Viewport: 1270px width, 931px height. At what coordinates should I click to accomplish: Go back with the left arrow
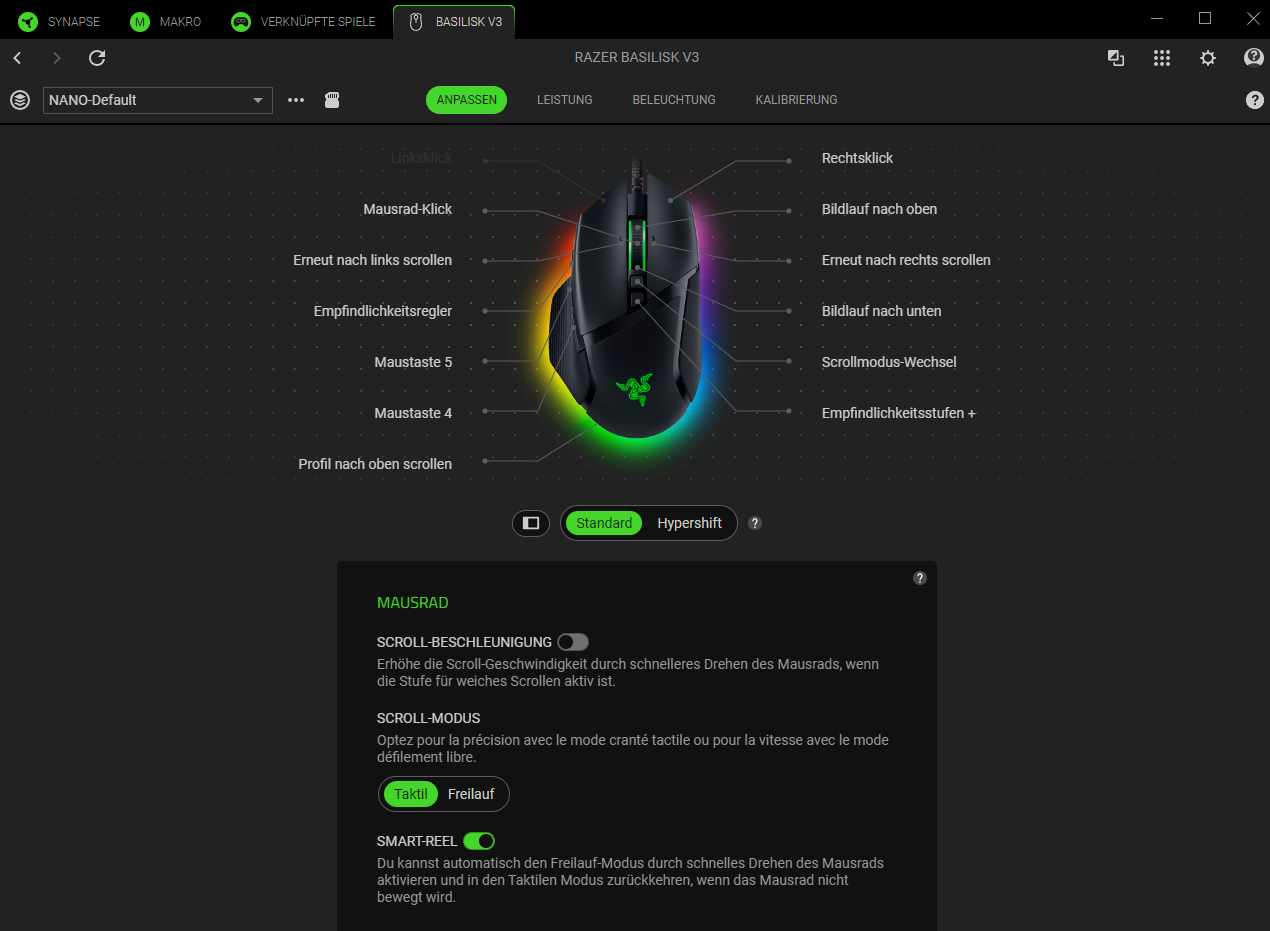tap(18, 58)
